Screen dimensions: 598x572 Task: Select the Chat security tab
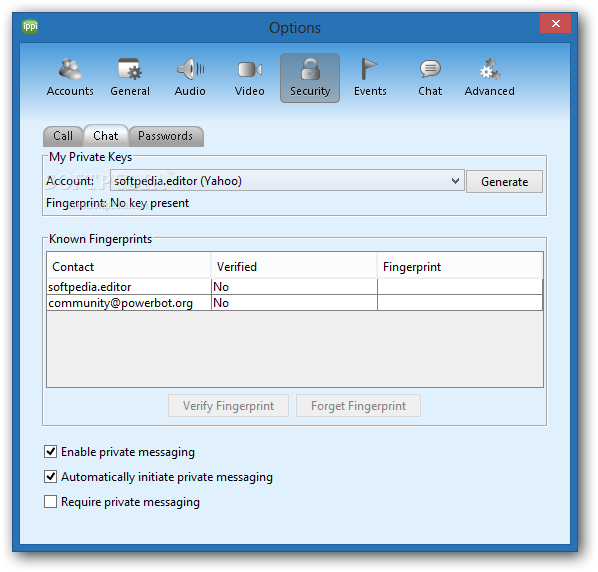(106, 136)
